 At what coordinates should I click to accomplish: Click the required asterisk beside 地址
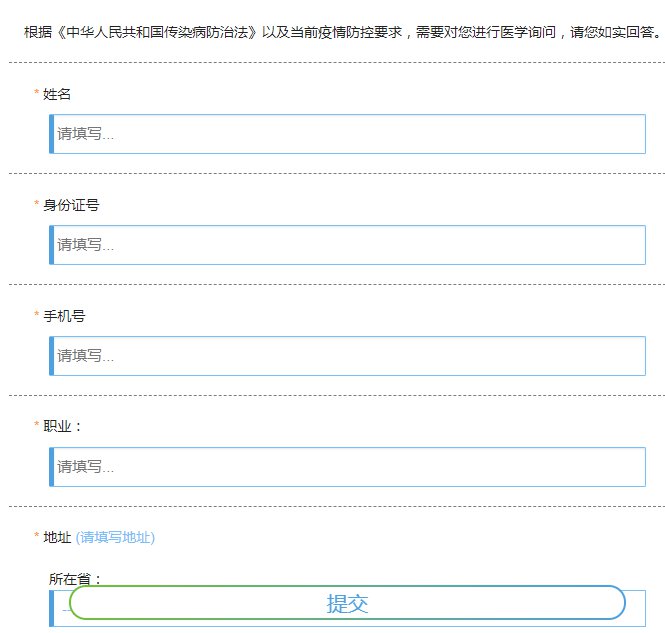[x=37, y=538]
